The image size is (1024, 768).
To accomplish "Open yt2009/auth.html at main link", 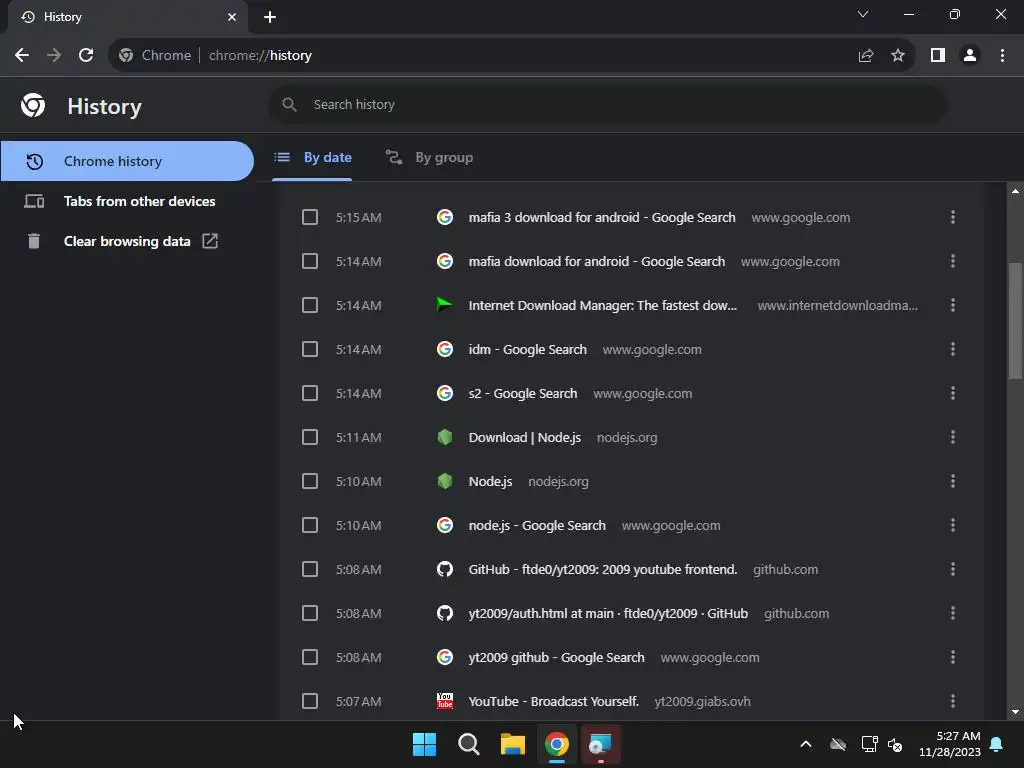I will (608, 613).
